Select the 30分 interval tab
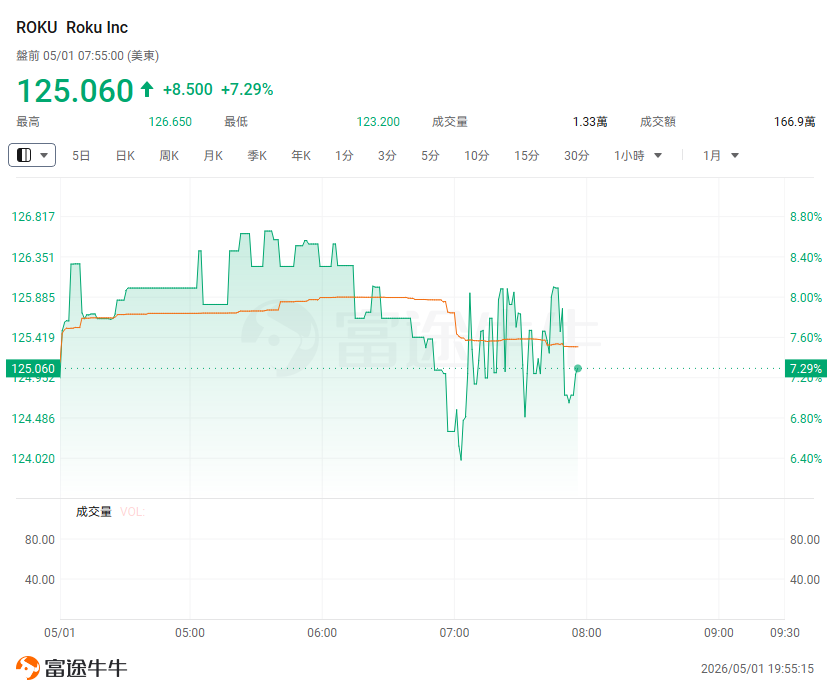This screenshot has width=830, height=695. pos(576,156)
